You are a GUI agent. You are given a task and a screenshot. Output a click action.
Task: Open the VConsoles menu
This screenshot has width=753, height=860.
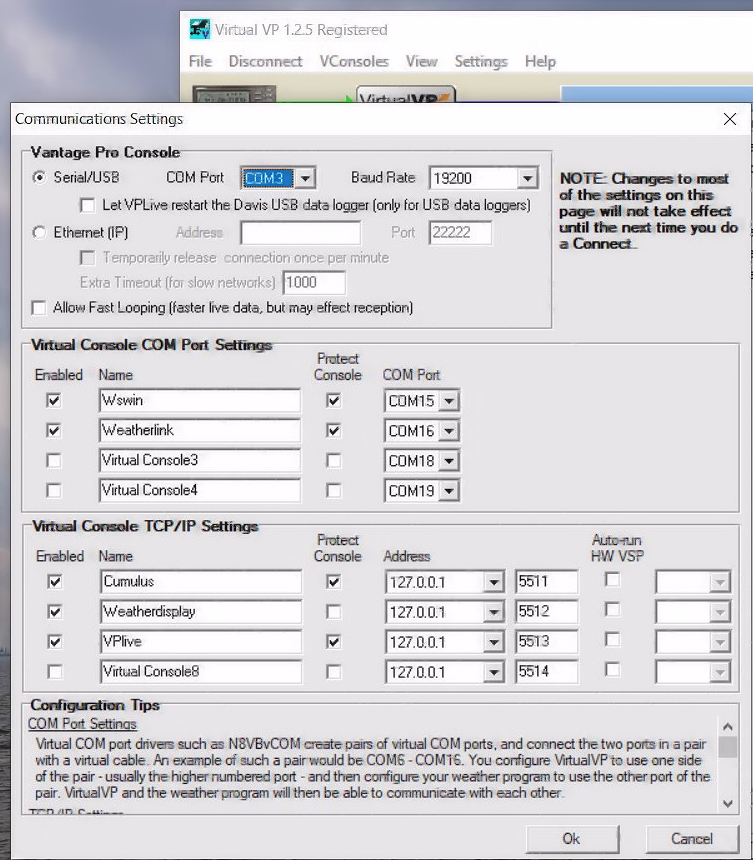coord(354,61)
